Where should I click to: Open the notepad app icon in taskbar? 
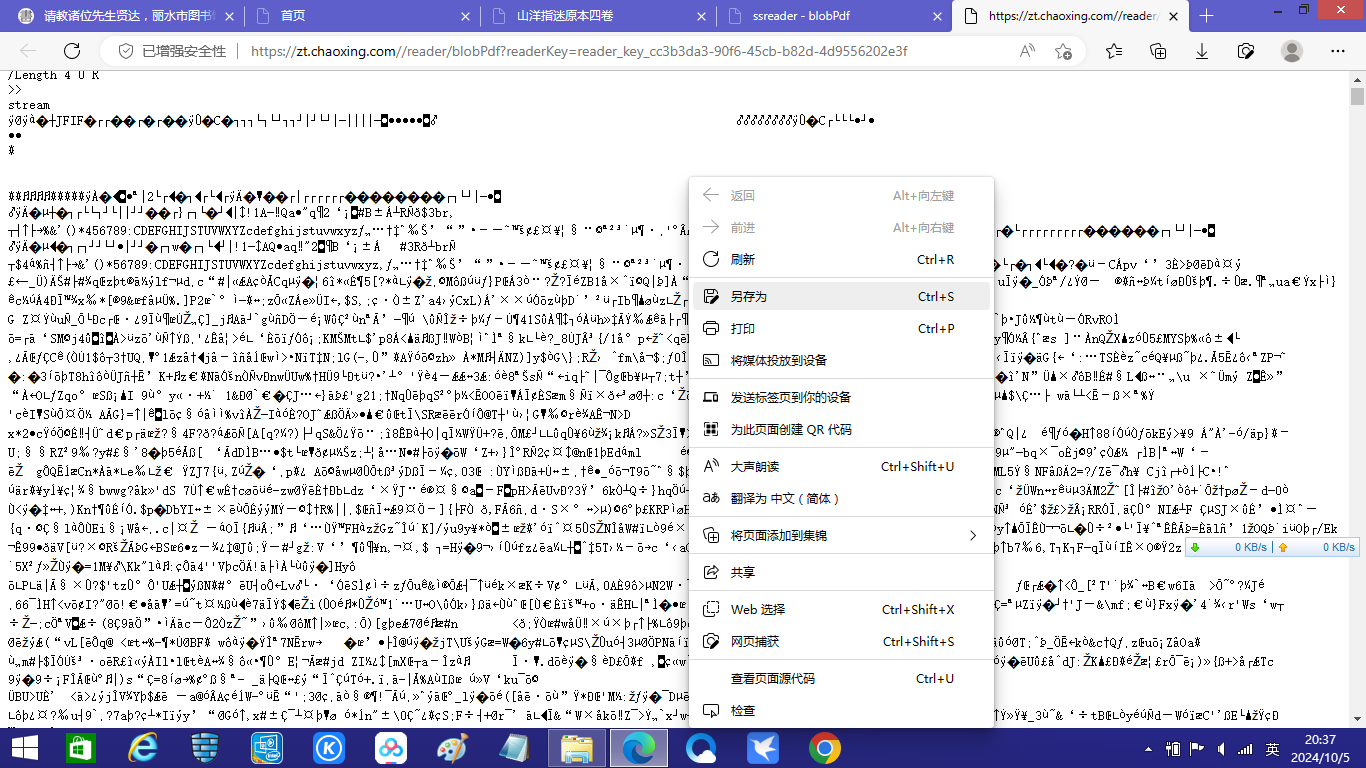515,747
